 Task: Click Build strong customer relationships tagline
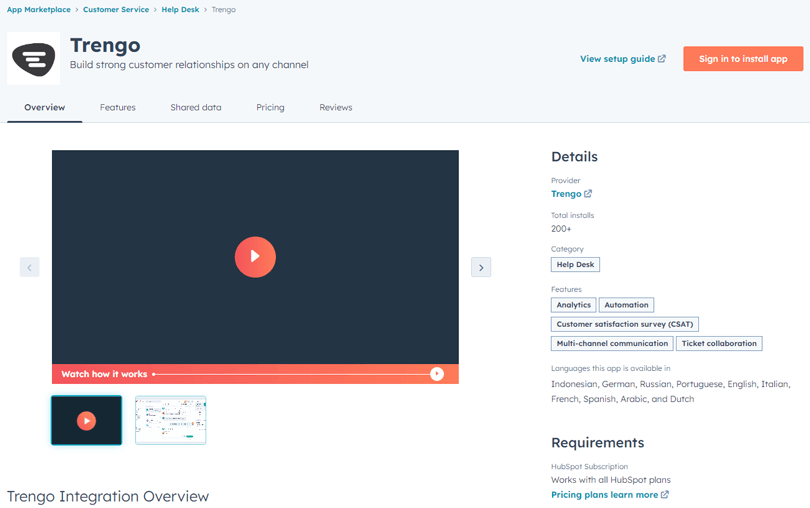tap(189, 65)
